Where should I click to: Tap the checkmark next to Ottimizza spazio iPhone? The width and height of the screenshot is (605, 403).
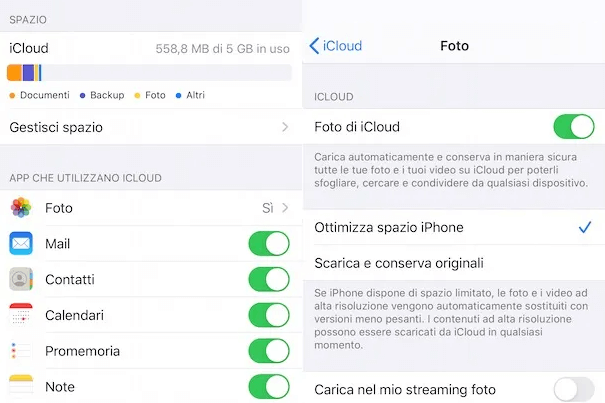click(585, 227)
